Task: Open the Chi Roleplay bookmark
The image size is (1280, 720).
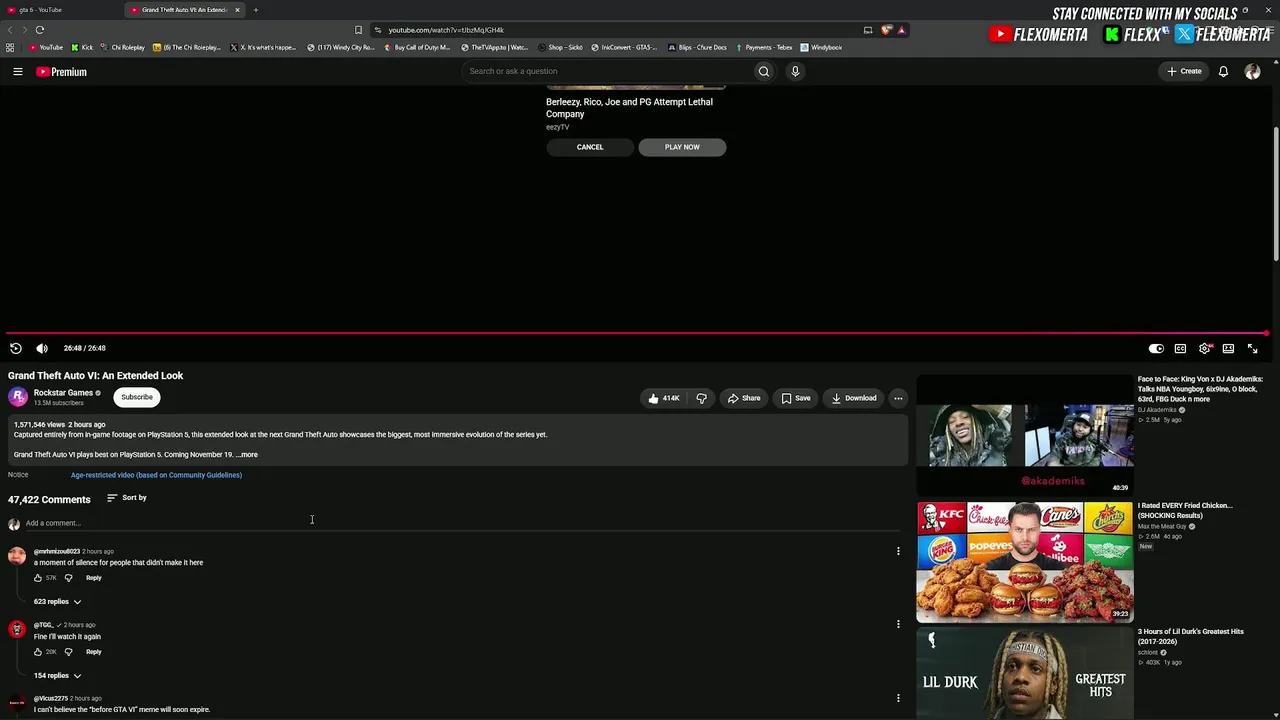Action: [x=123, y=47]
